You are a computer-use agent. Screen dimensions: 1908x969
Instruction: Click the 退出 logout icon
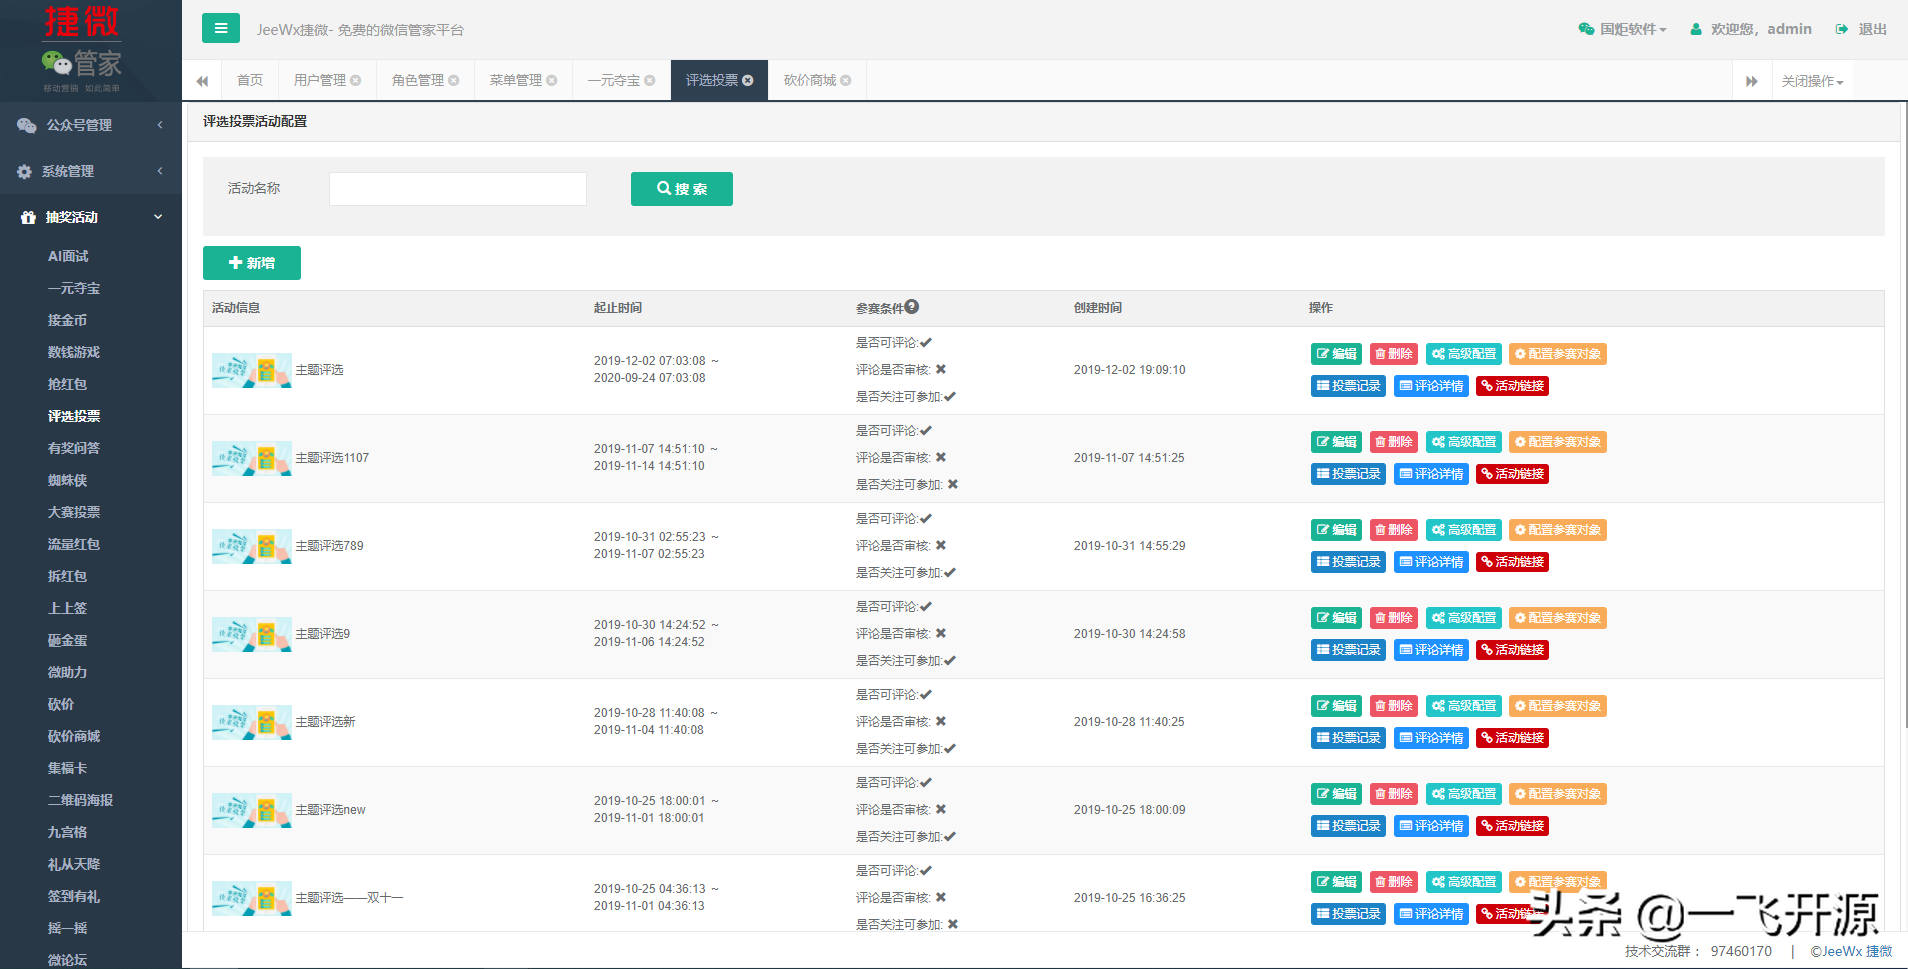1842,29
